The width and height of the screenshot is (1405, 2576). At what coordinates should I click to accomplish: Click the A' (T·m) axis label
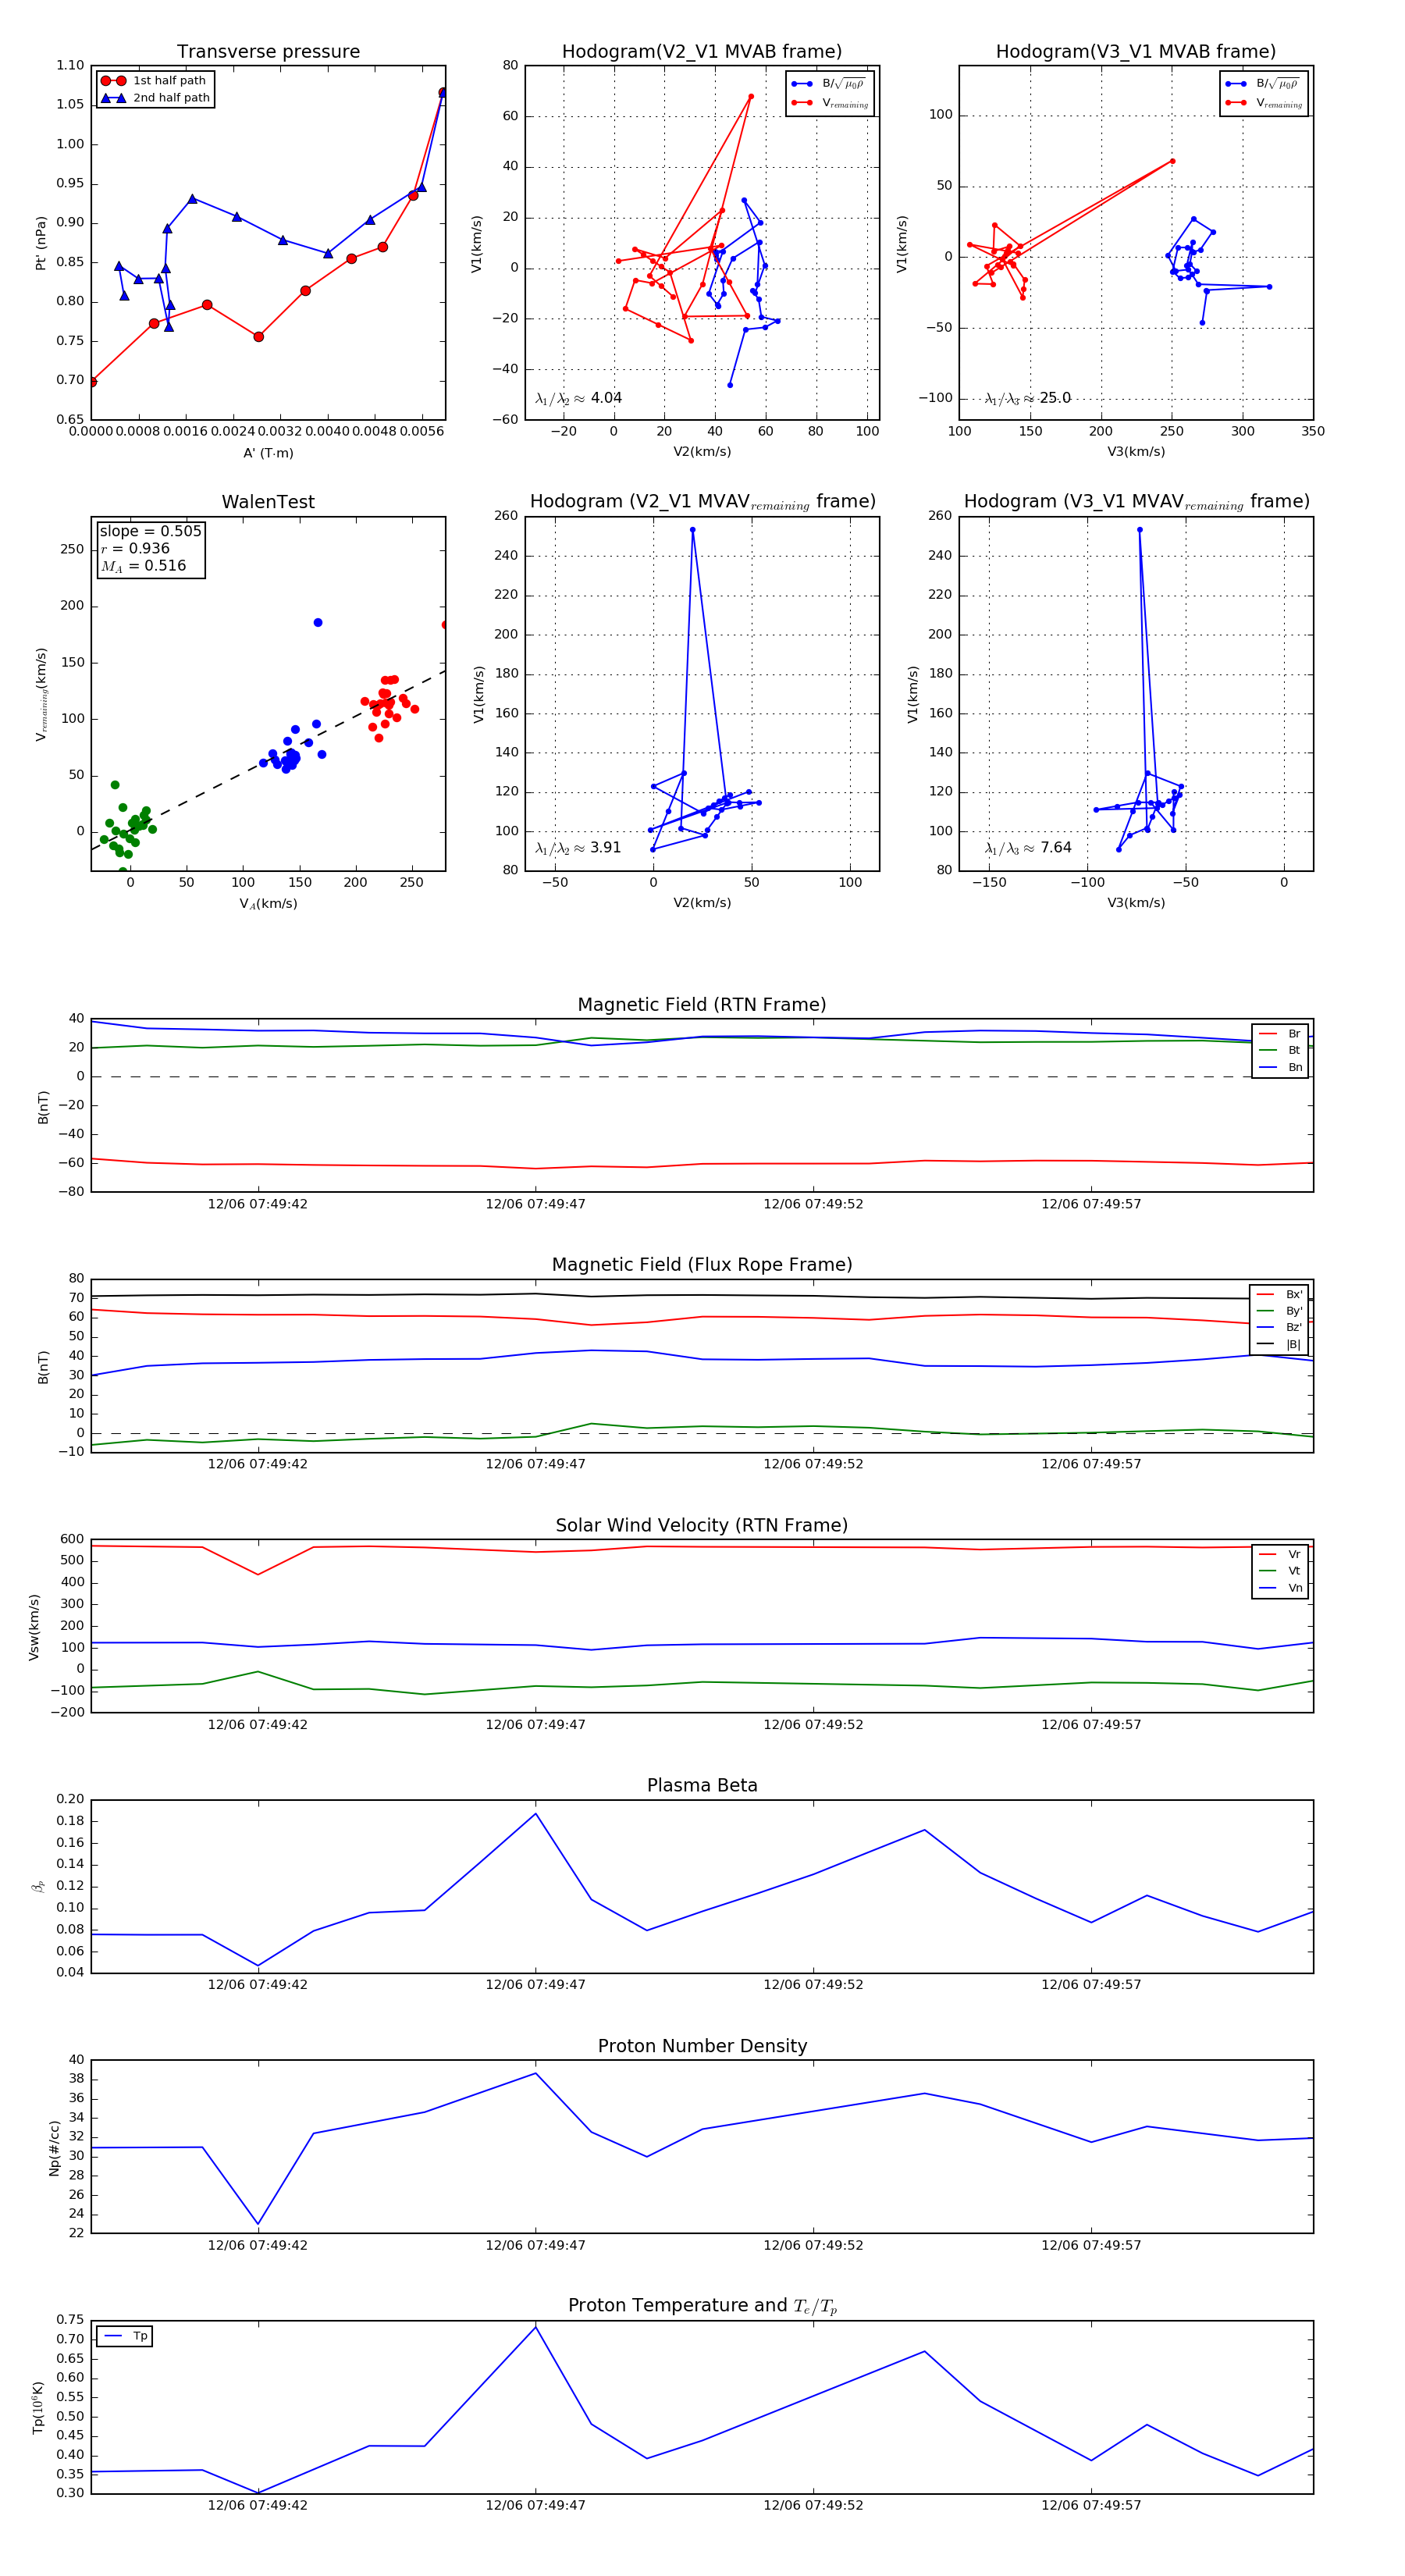[268, 453]
